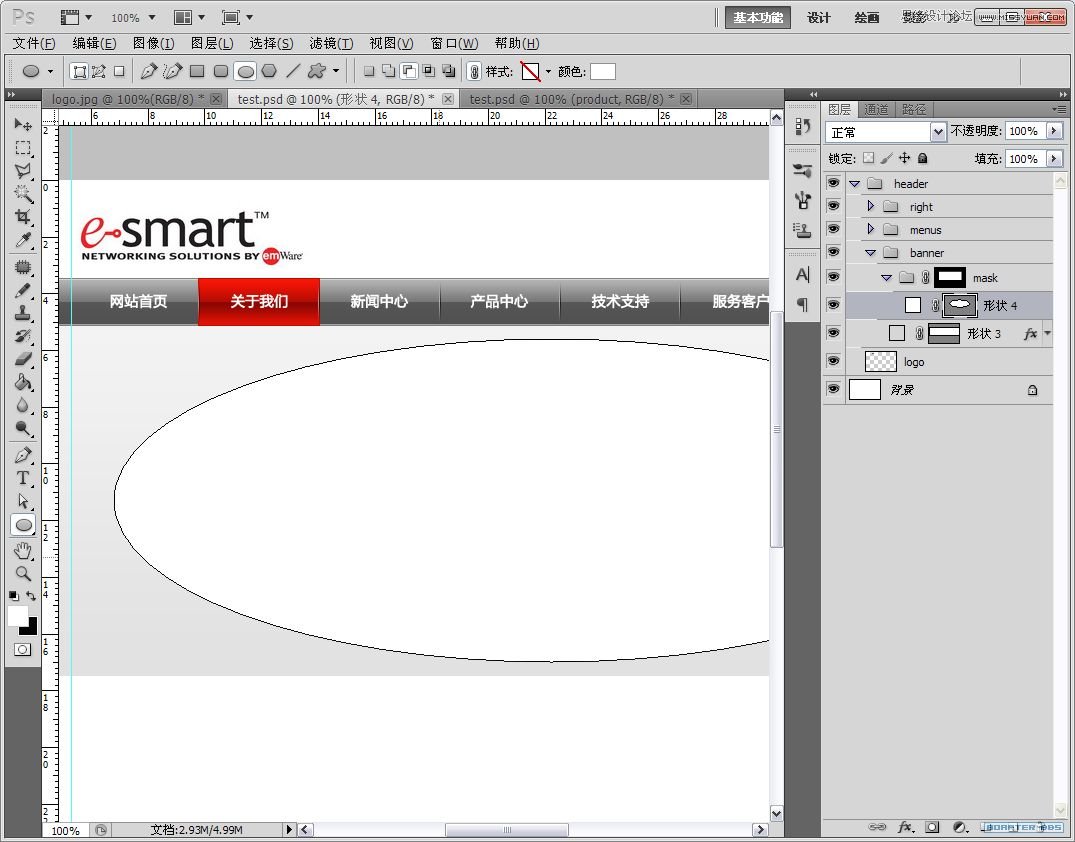This screenshot has height=842, width=1075.
Task: Select the Magic Wand tool
Action: coord(23,193)
